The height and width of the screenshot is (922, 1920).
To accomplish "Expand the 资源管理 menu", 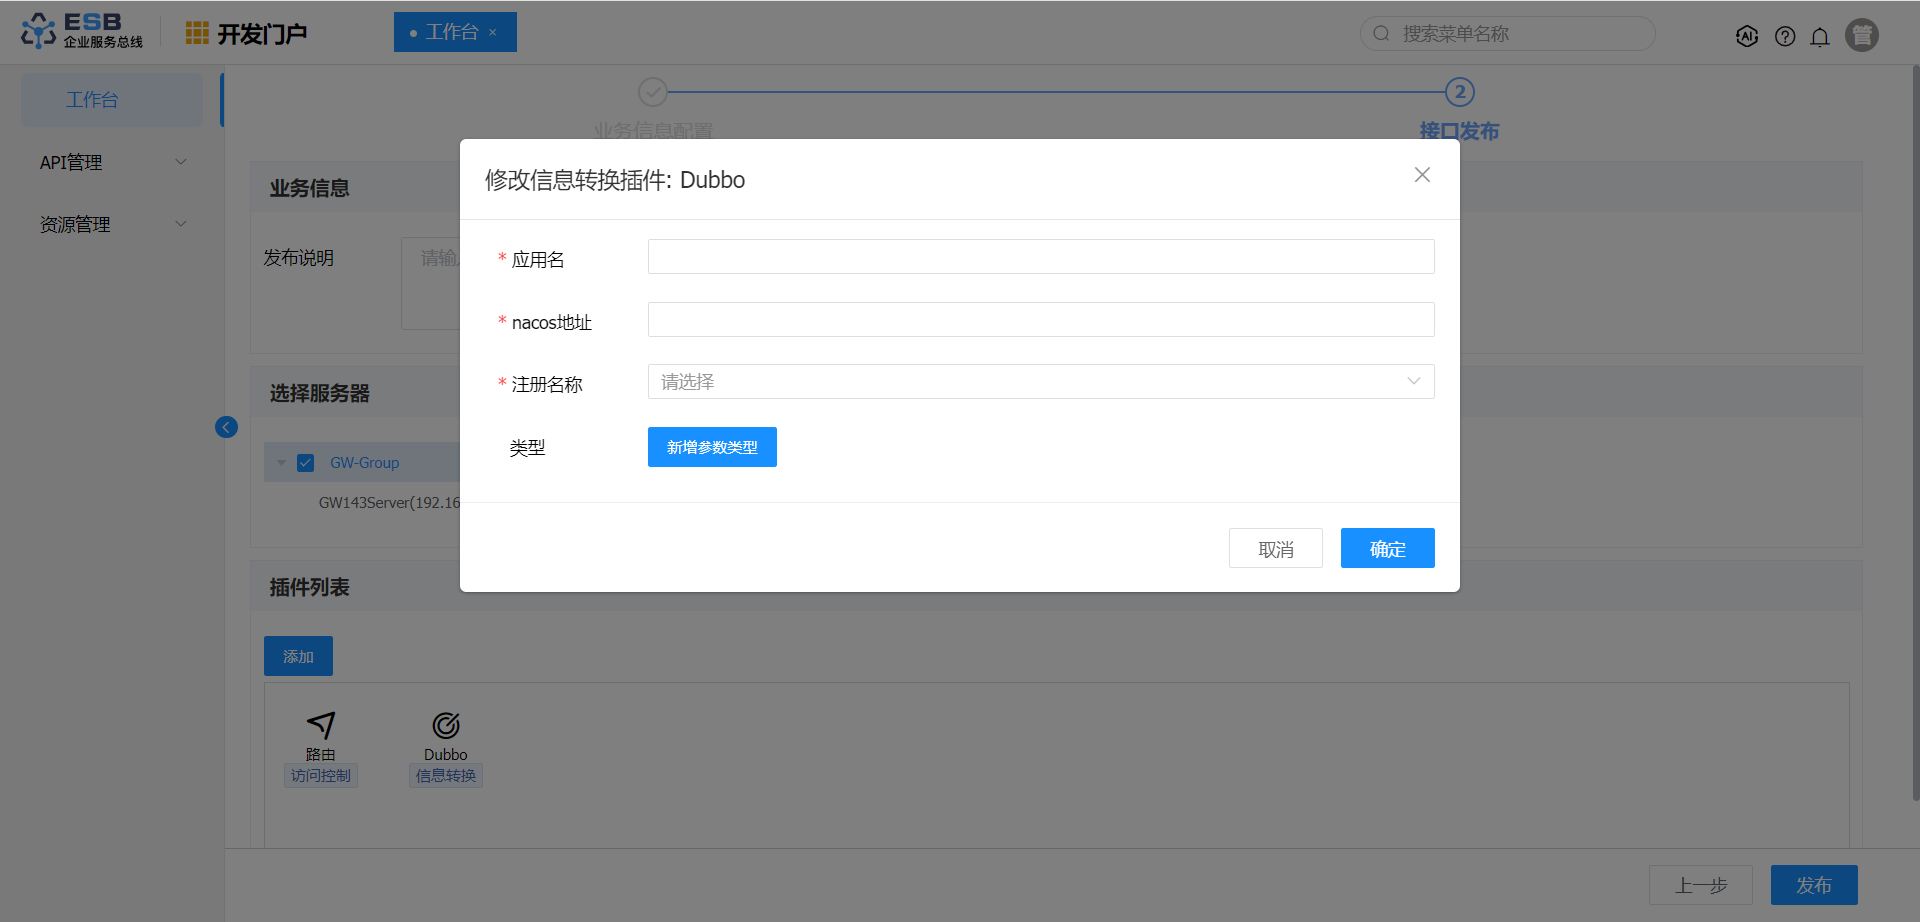I will click(x=111, y=224).
